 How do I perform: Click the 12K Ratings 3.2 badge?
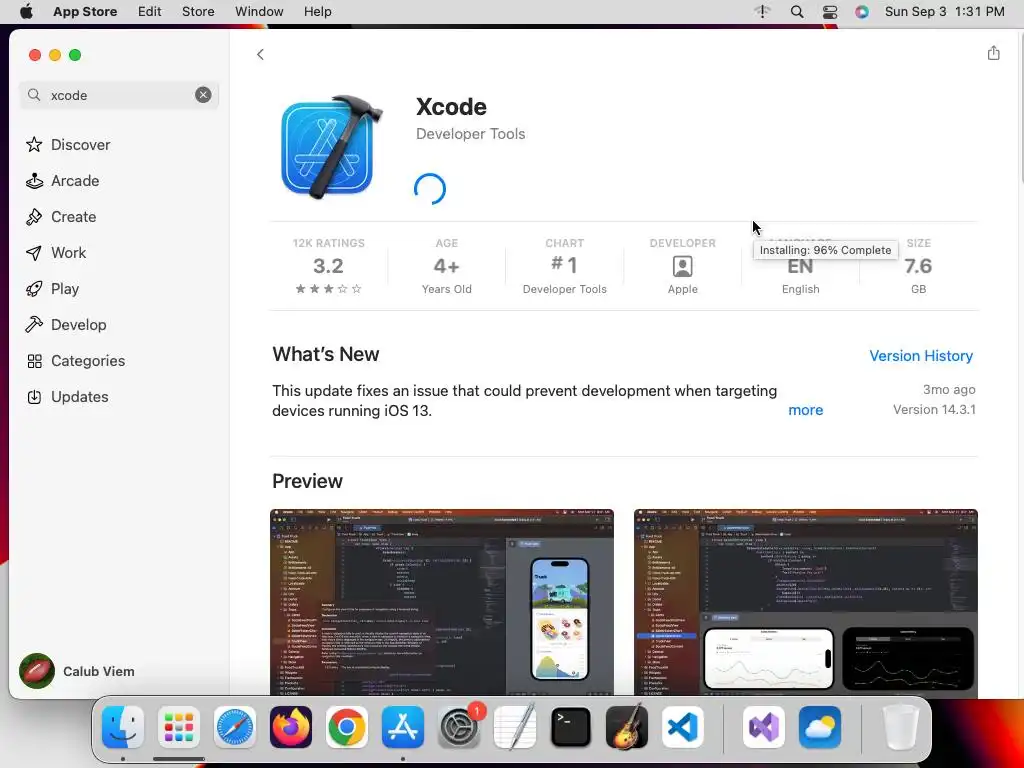click(328, 266)
